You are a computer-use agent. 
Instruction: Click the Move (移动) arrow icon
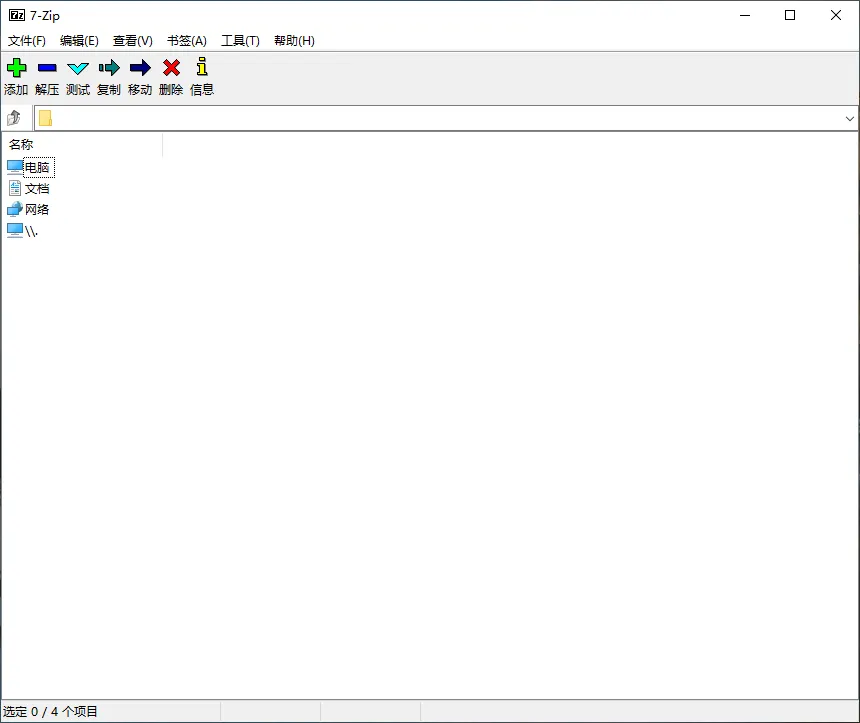point(140,68)
